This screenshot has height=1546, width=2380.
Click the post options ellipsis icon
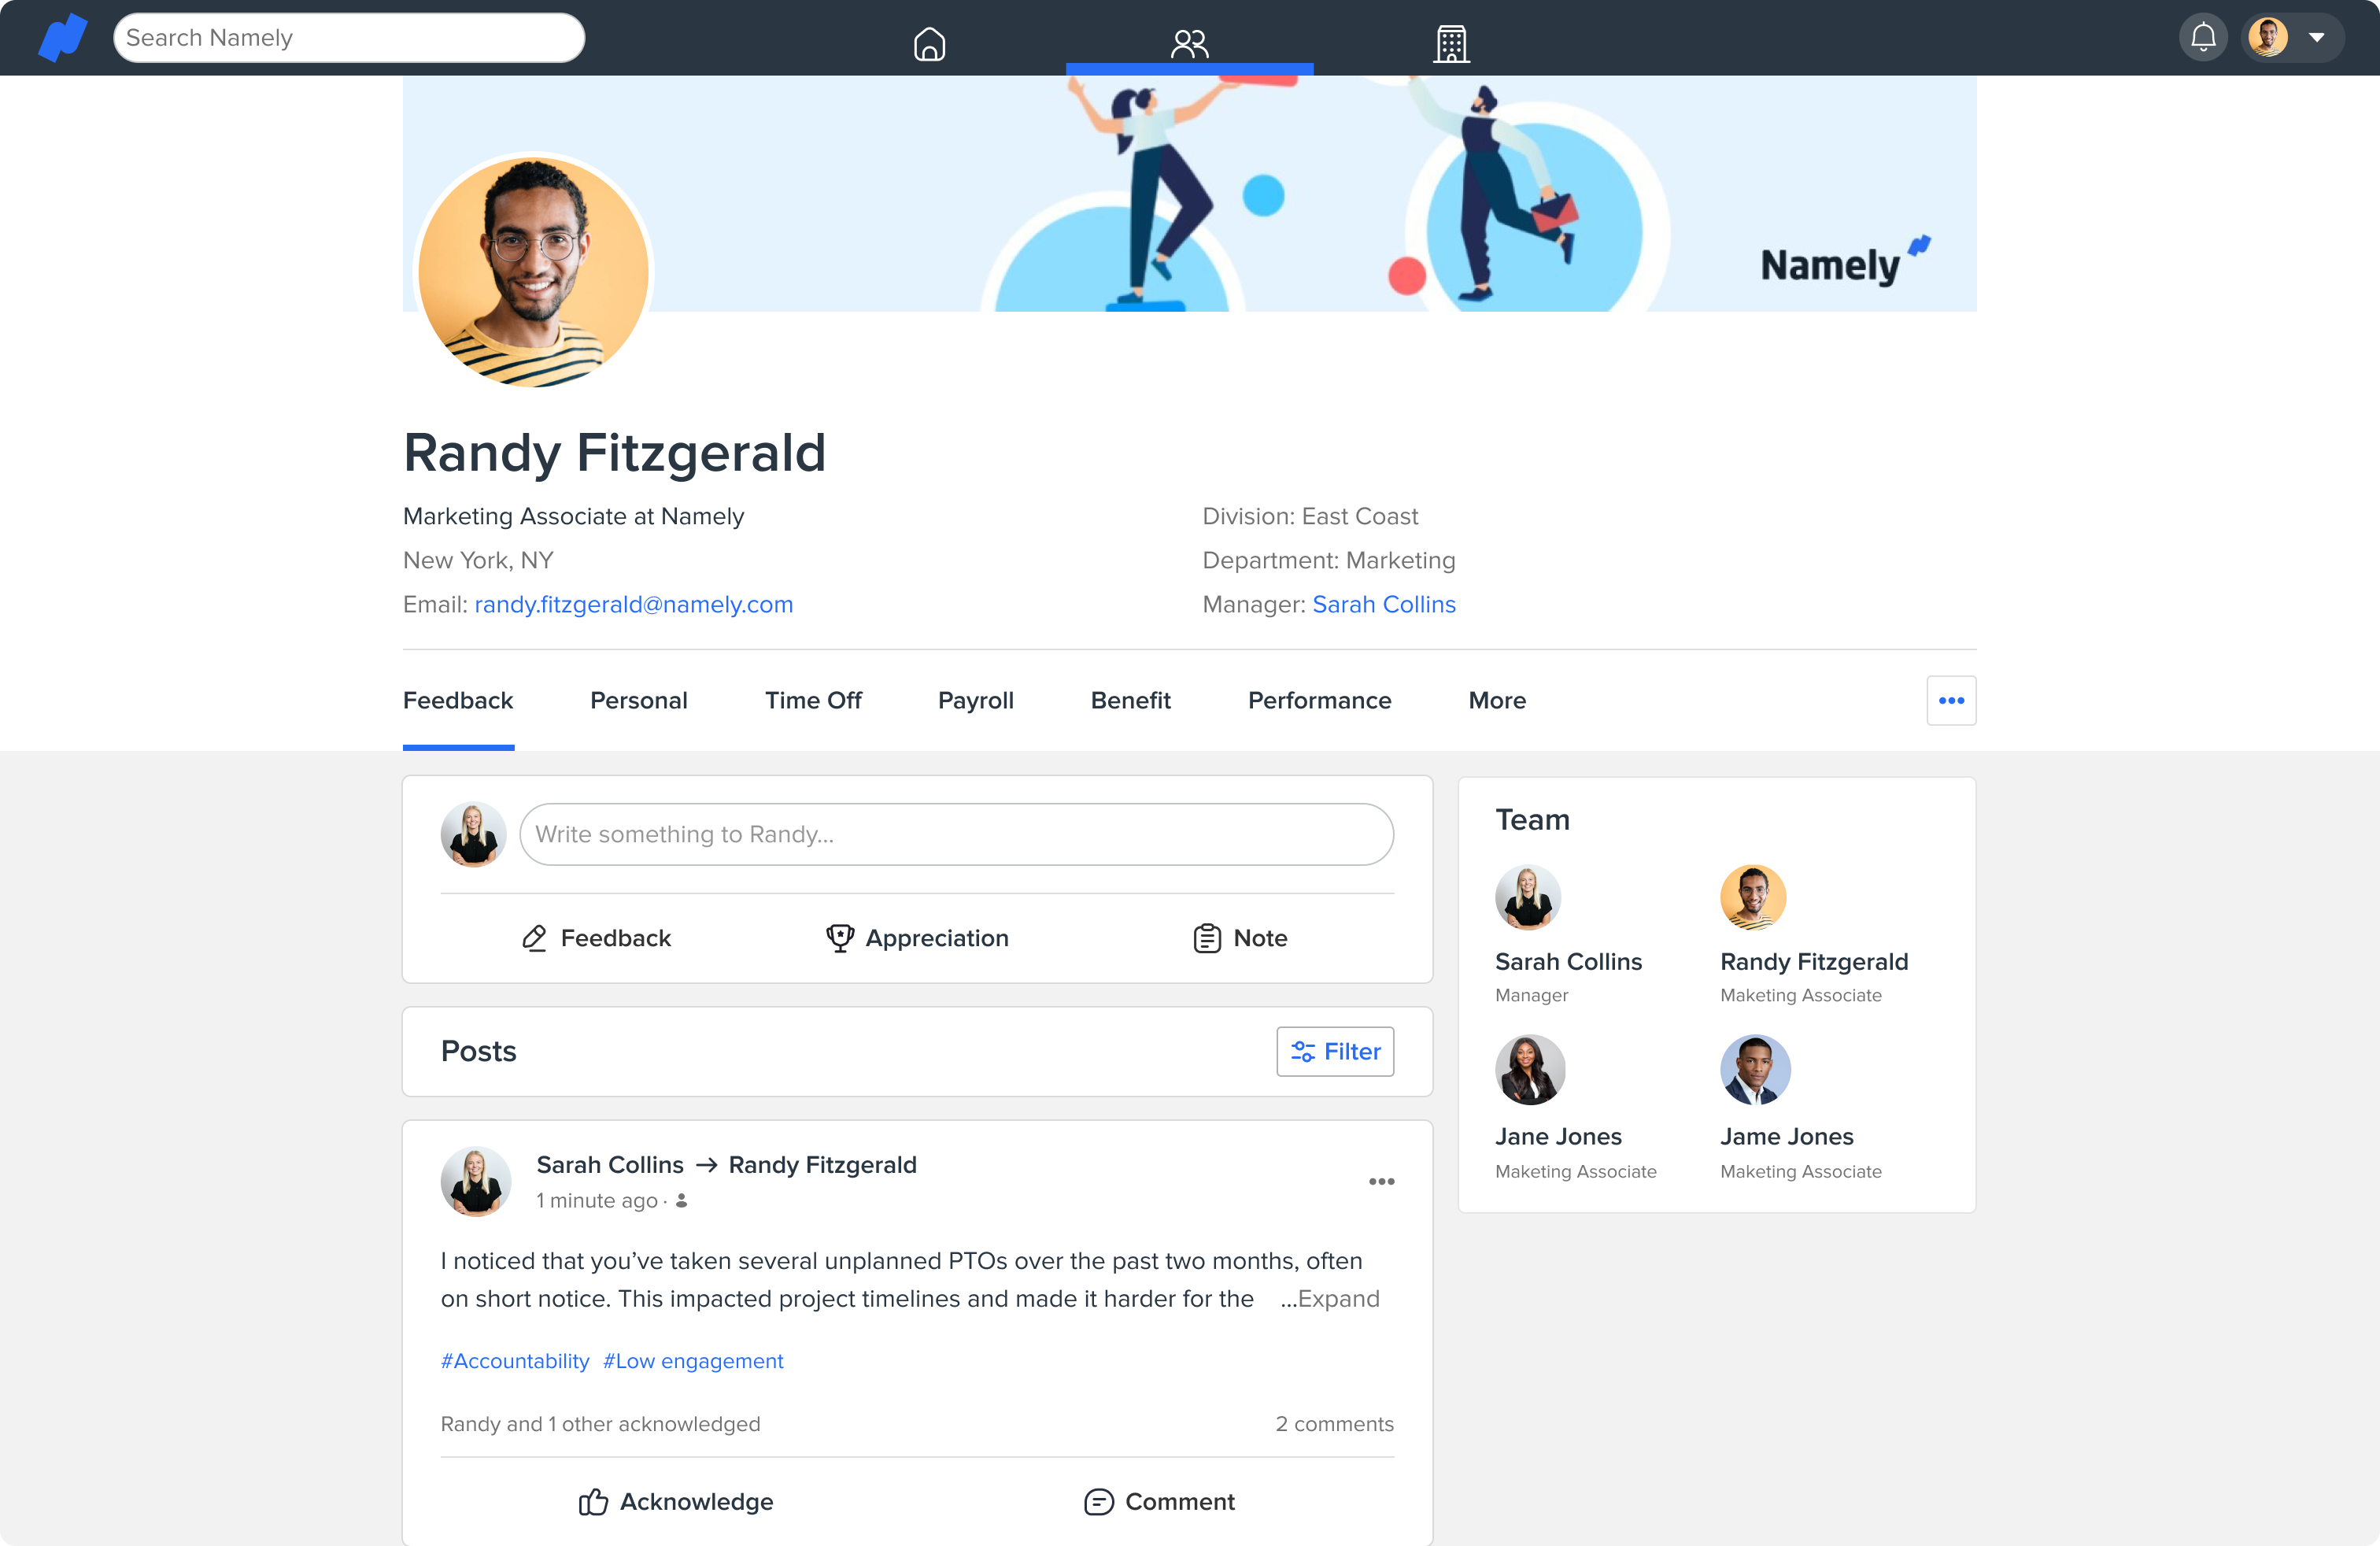[1381, 1181]
